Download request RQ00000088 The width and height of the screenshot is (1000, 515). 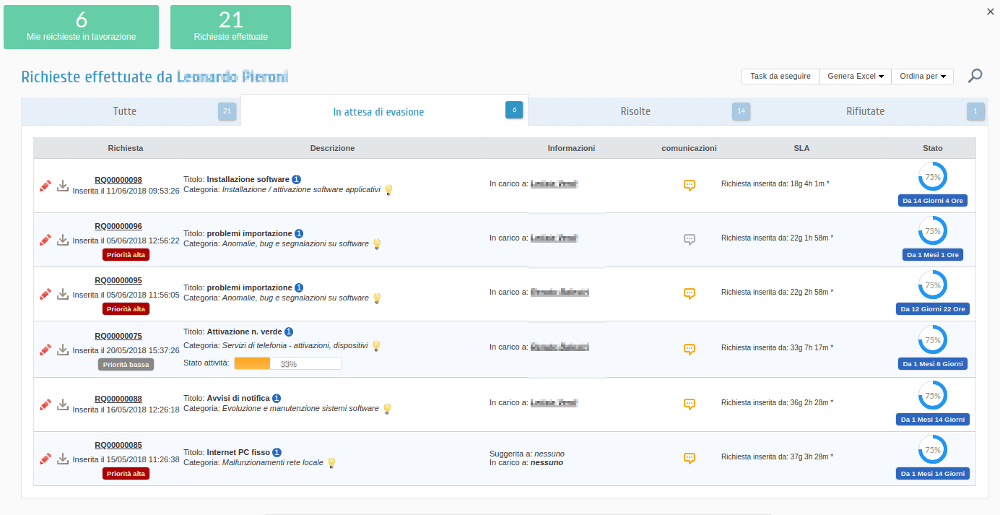click(x=62, y=404)
